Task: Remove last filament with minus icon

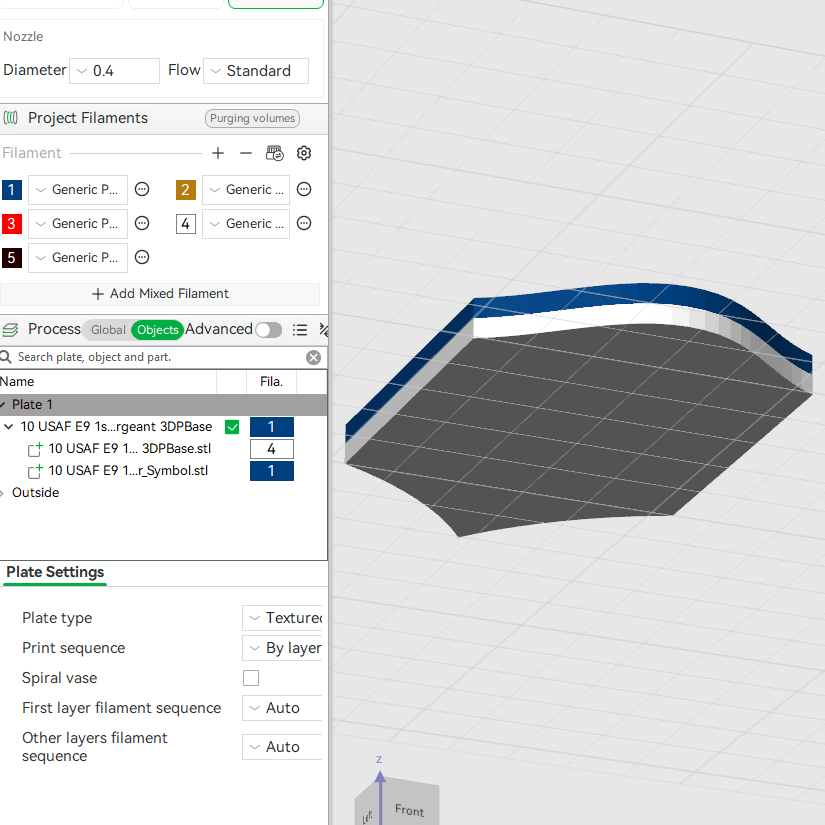Action: 246,153
